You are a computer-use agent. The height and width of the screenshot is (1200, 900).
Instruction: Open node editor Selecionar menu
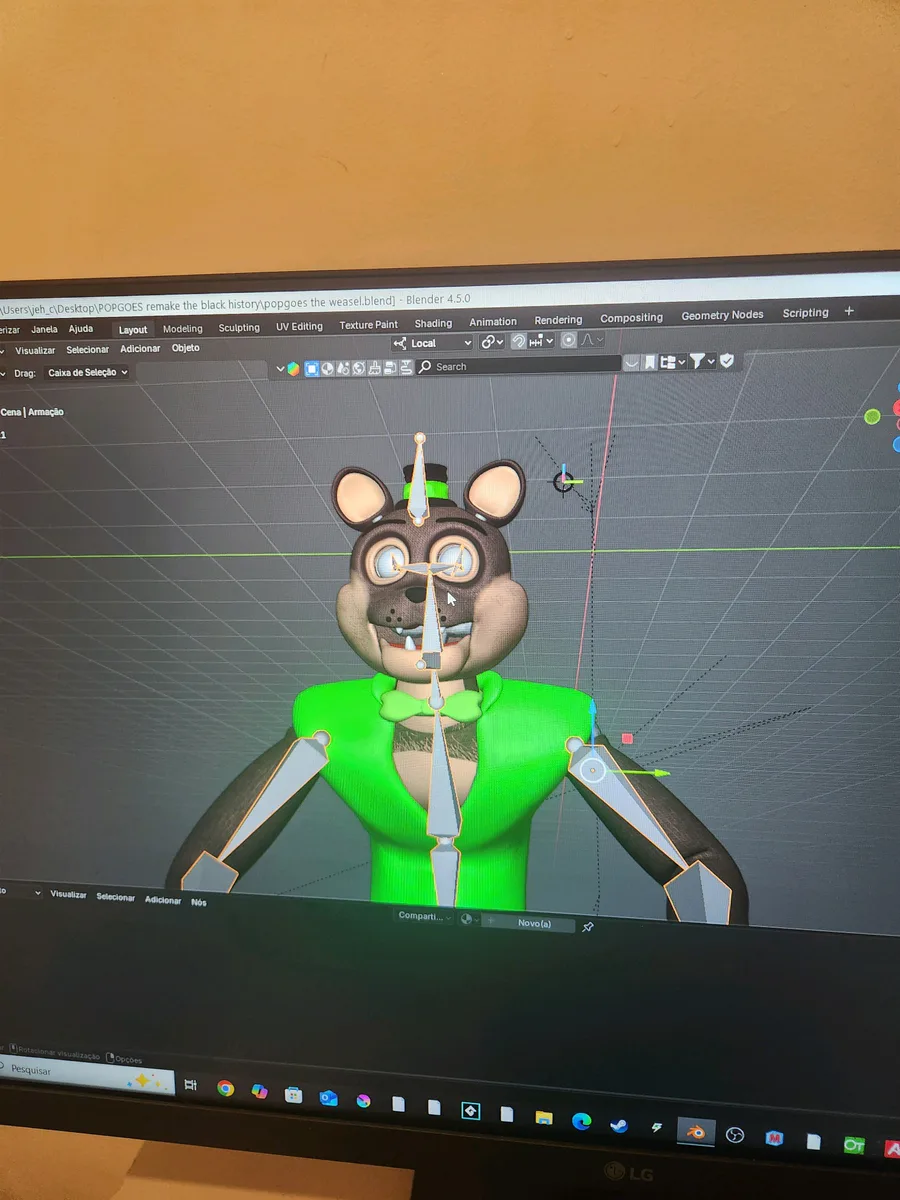[x=115, y=898]
